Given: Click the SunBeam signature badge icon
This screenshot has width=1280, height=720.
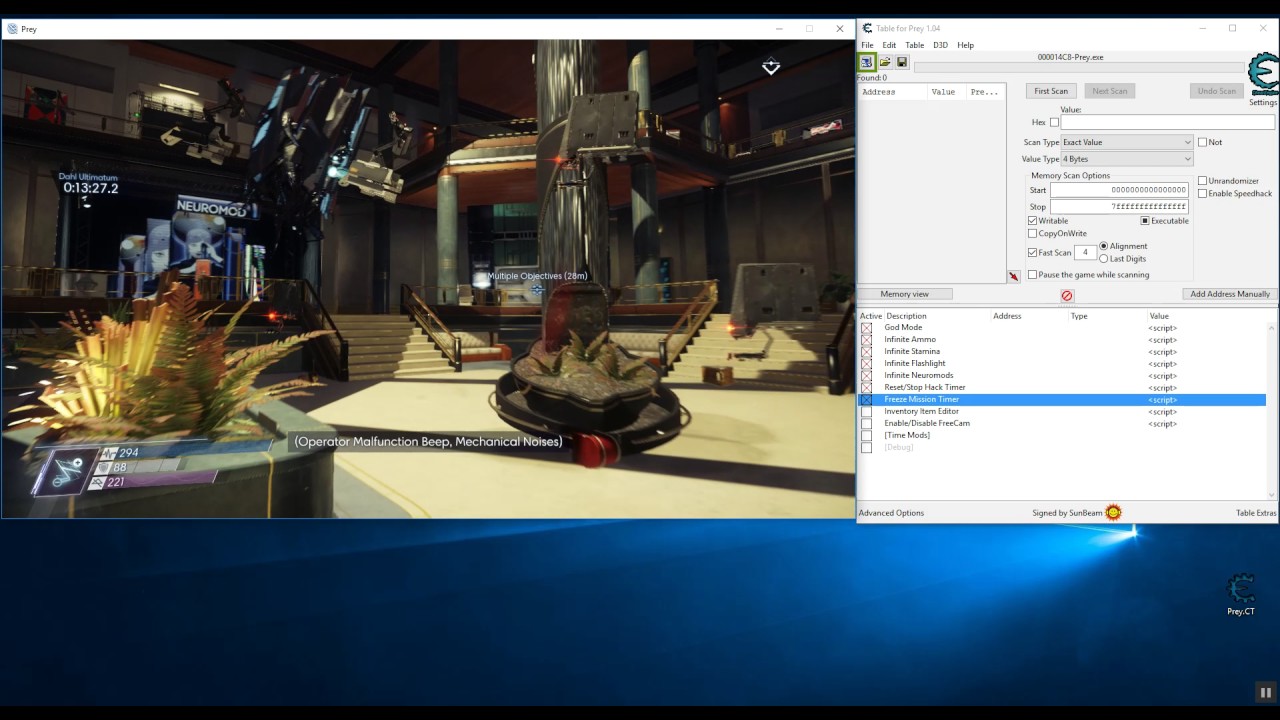Looking at the screenshot, I should click(x=1113, y=513).
